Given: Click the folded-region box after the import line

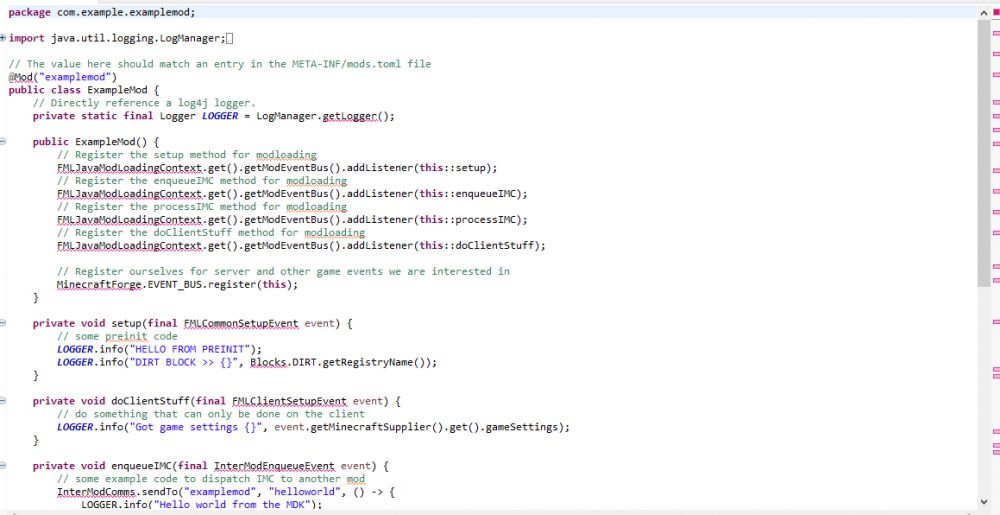Looking at the screenshot, I should [230, 38].
